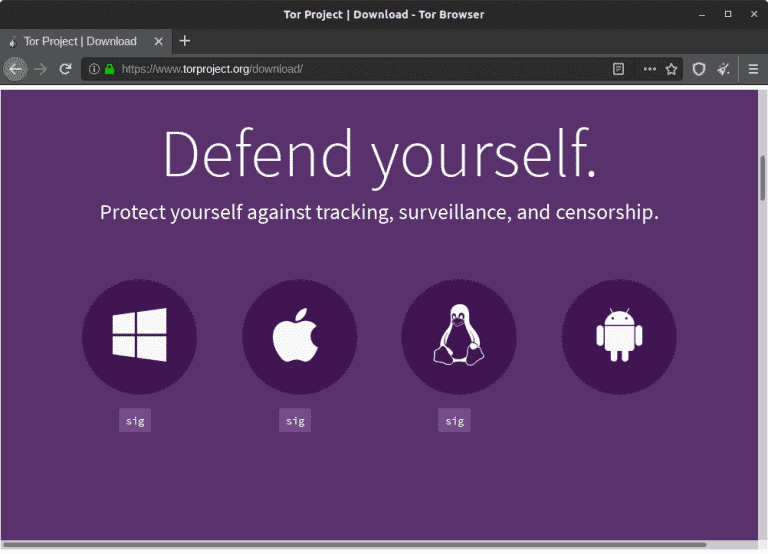Image resolution: width=768 pixels, height=554 pixels.
Task: Open sig link under Apple icon
Action: [x=295, y=420]
